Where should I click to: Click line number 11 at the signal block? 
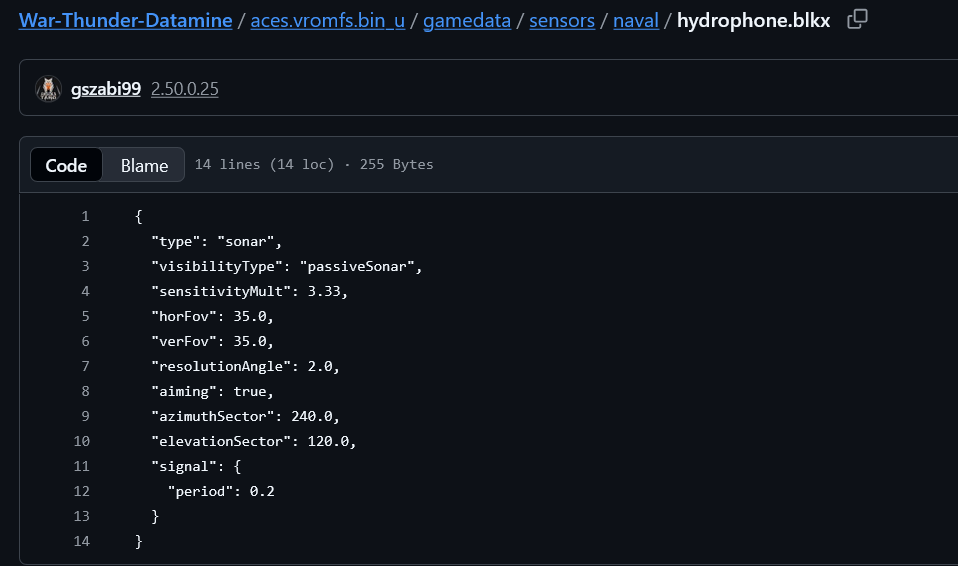[81, 466]
